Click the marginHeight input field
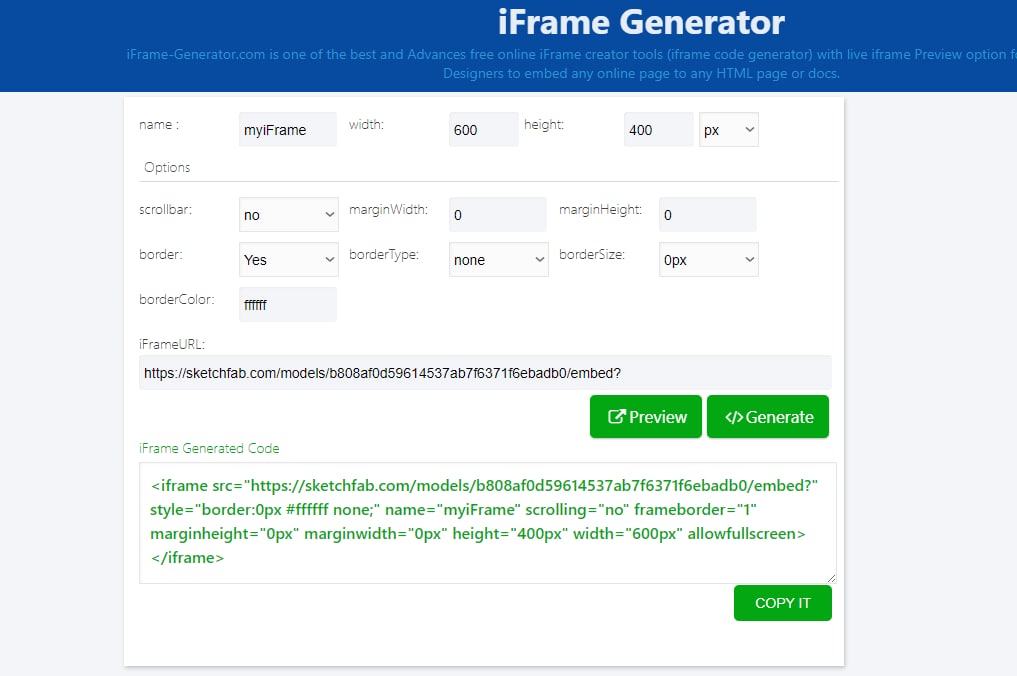The height and width of the screenshot is (676, 1017). pos(708,215)
